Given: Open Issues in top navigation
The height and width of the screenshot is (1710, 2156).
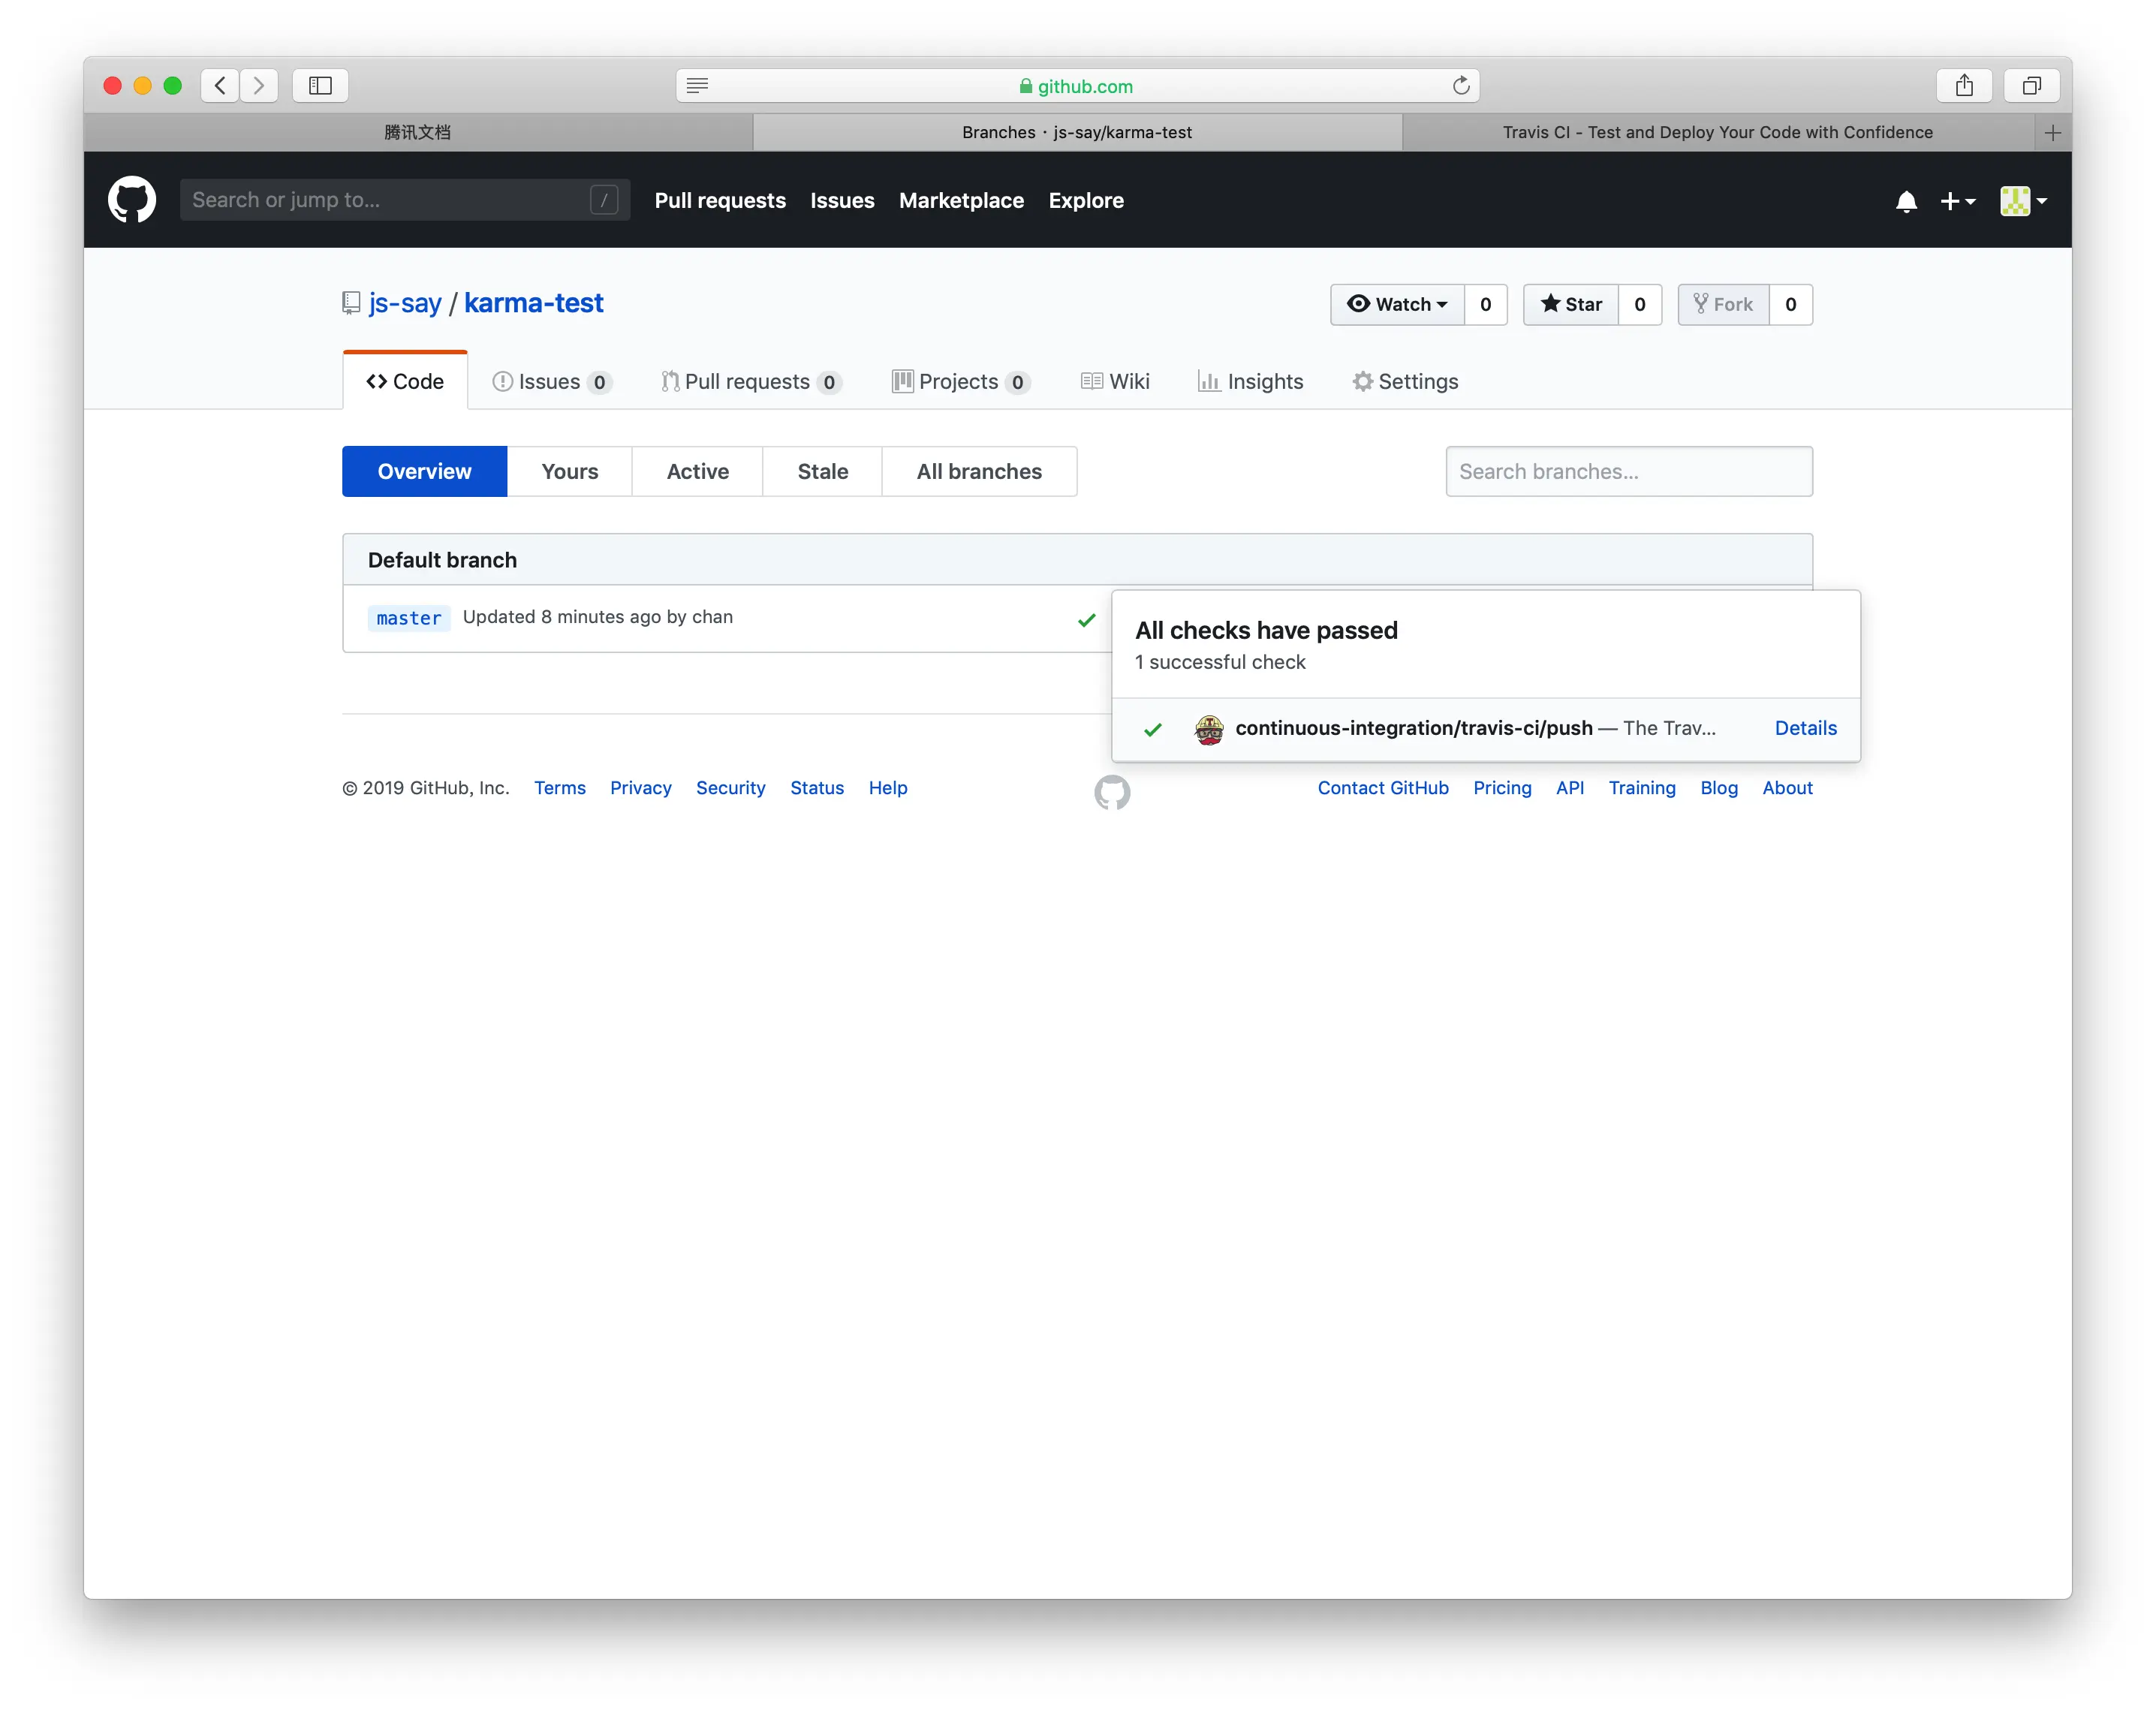Looking at the screenshot, I should point(842,201).
